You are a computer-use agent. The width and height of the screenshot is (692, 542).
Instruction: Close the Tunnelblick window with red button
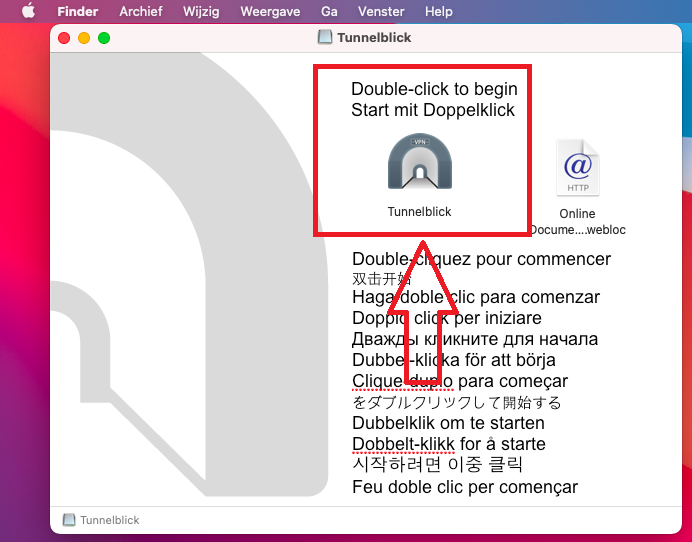click(x=64, y=38)
